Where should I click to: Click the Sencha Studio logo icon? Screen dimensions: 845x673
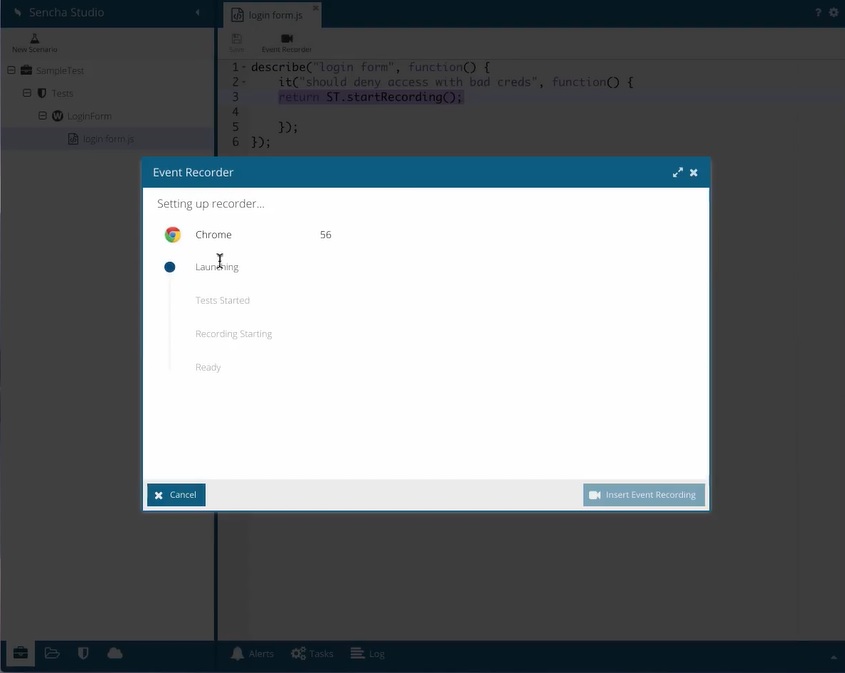click(x=17, y=12)
